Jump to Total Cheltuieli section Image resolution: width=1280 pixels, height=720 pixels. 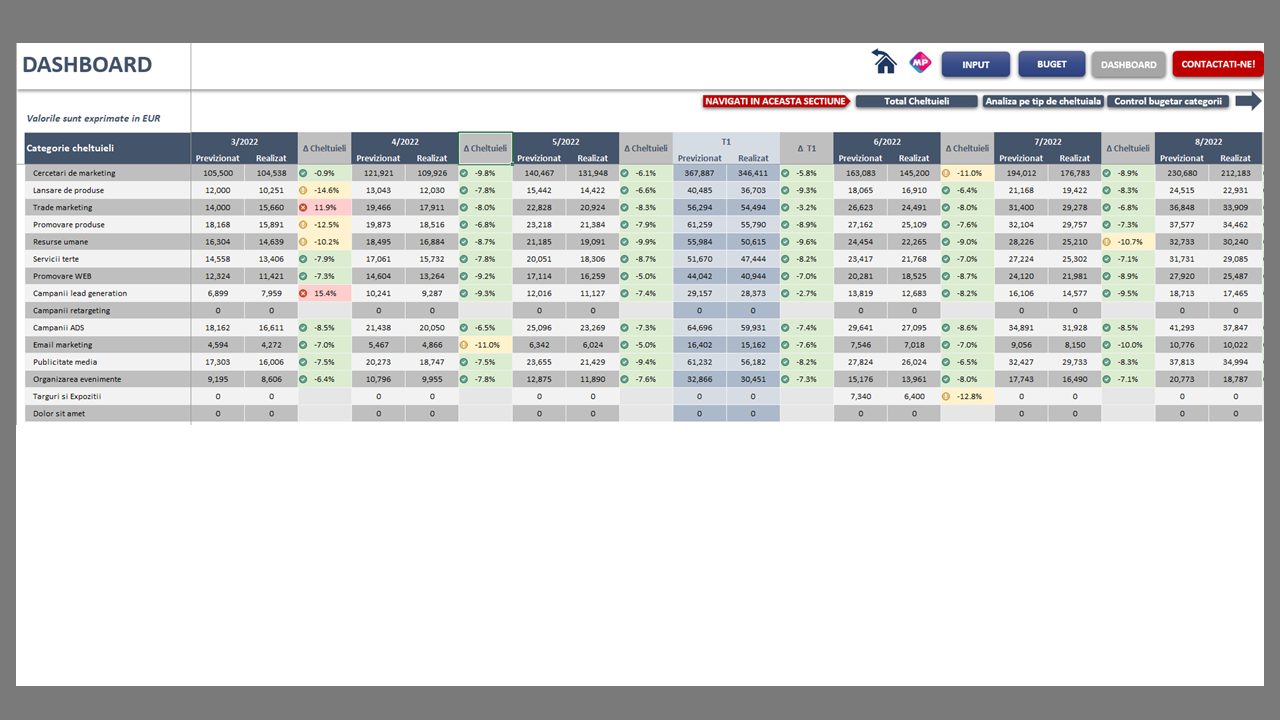(x=916, y=101)
